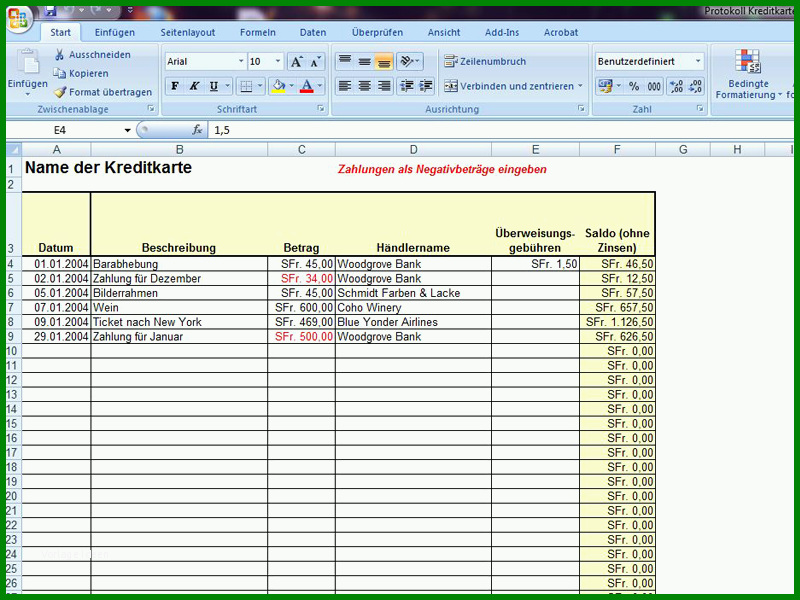Decrease indent icon

pyautogui.click(x=407, y=86)
